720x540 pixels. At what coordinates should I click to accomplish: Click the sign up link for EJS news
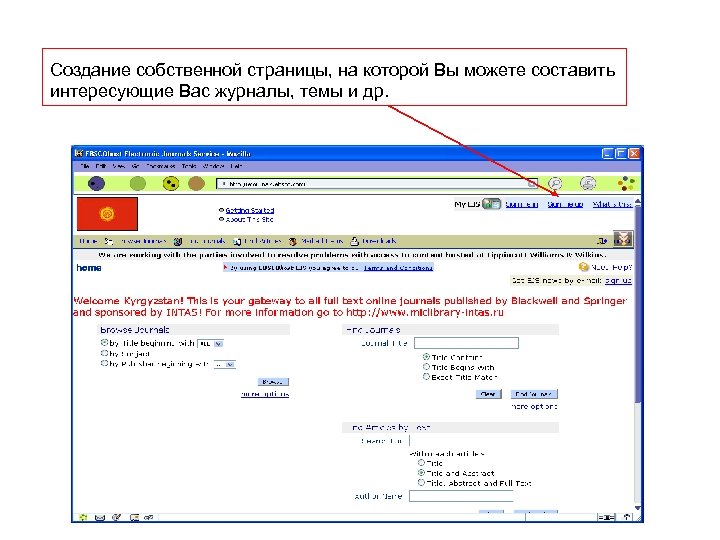(x=618, y=281)
